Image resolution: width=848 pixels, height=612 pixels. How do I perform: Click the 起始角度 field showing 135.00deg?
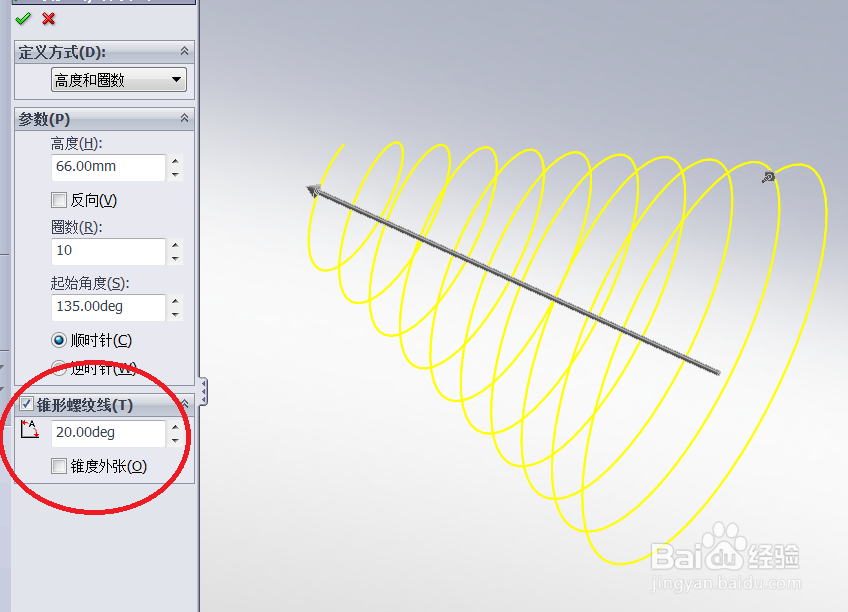pyautogui.click(x=108, y=307)
